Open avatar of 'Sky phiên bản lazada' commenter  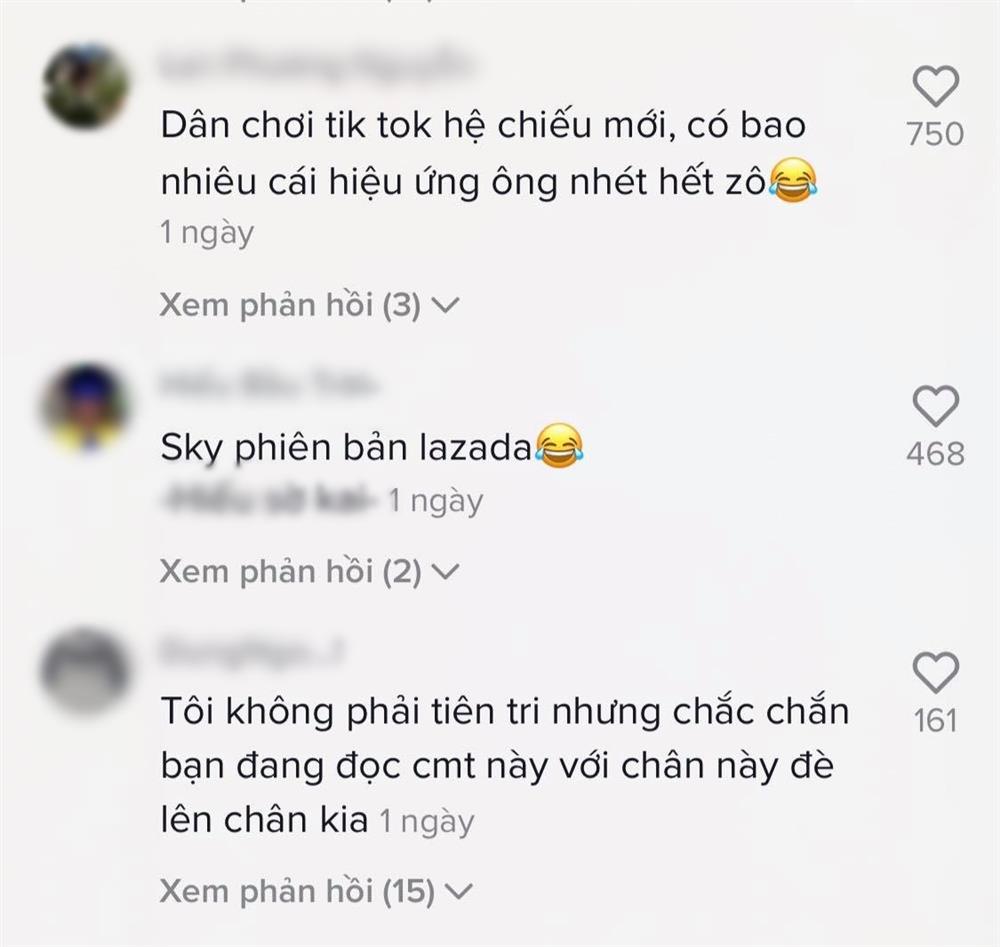85,407
